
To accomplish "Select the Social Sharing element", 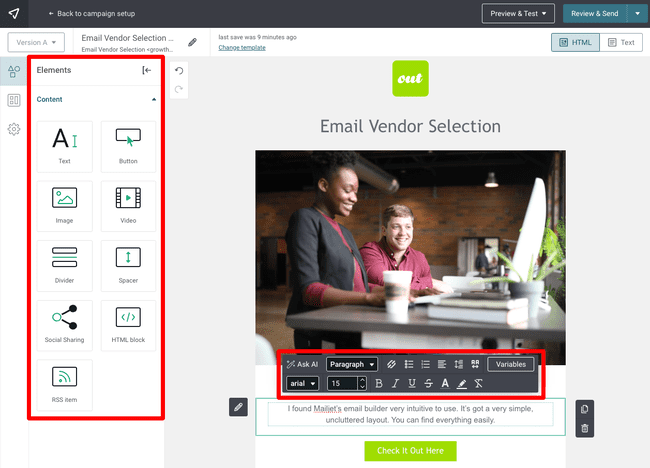I will pos(64,325).
